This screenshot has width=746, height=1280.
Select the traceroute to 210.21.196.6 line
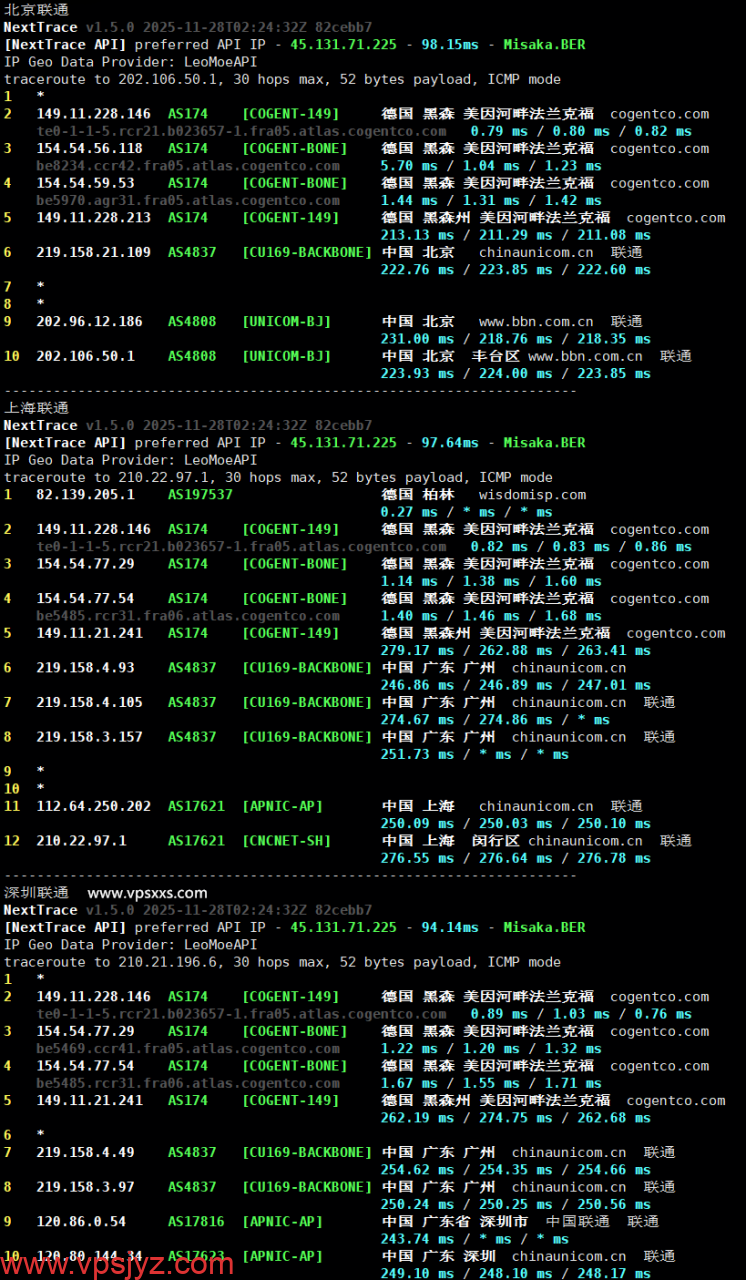282,962
